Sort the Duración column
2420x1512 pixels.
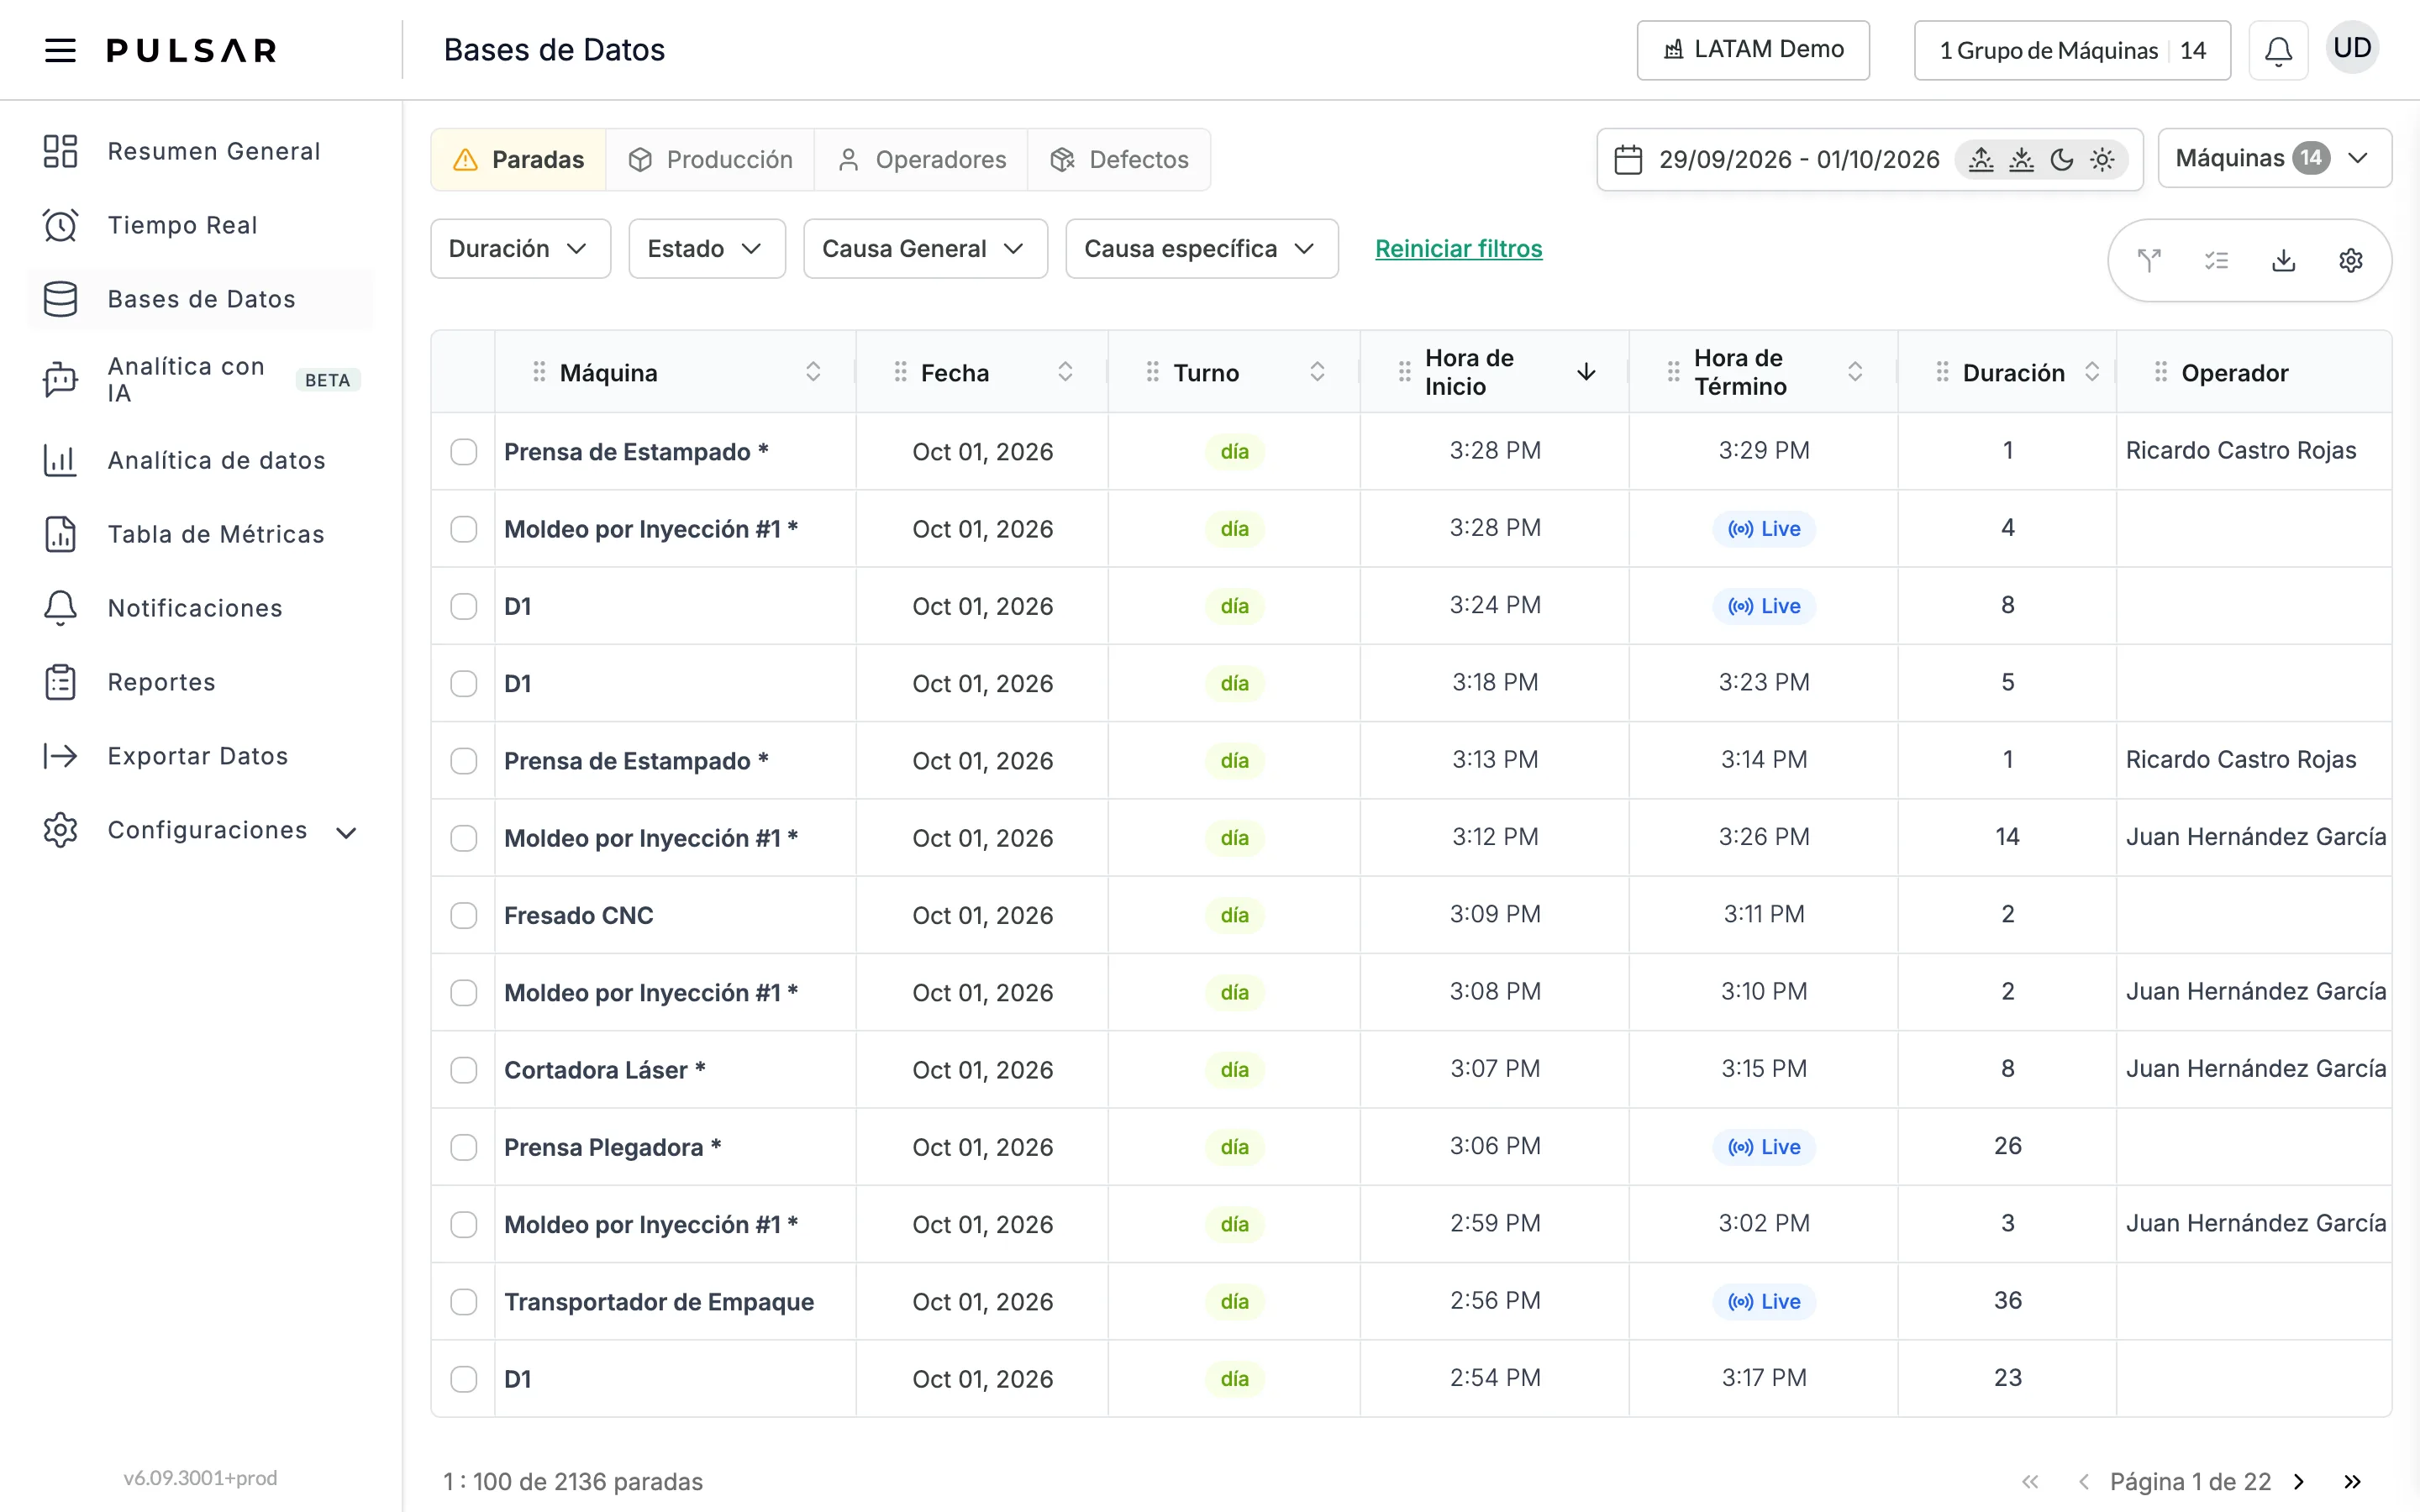pyautogui.click(x=2092, y=372)
